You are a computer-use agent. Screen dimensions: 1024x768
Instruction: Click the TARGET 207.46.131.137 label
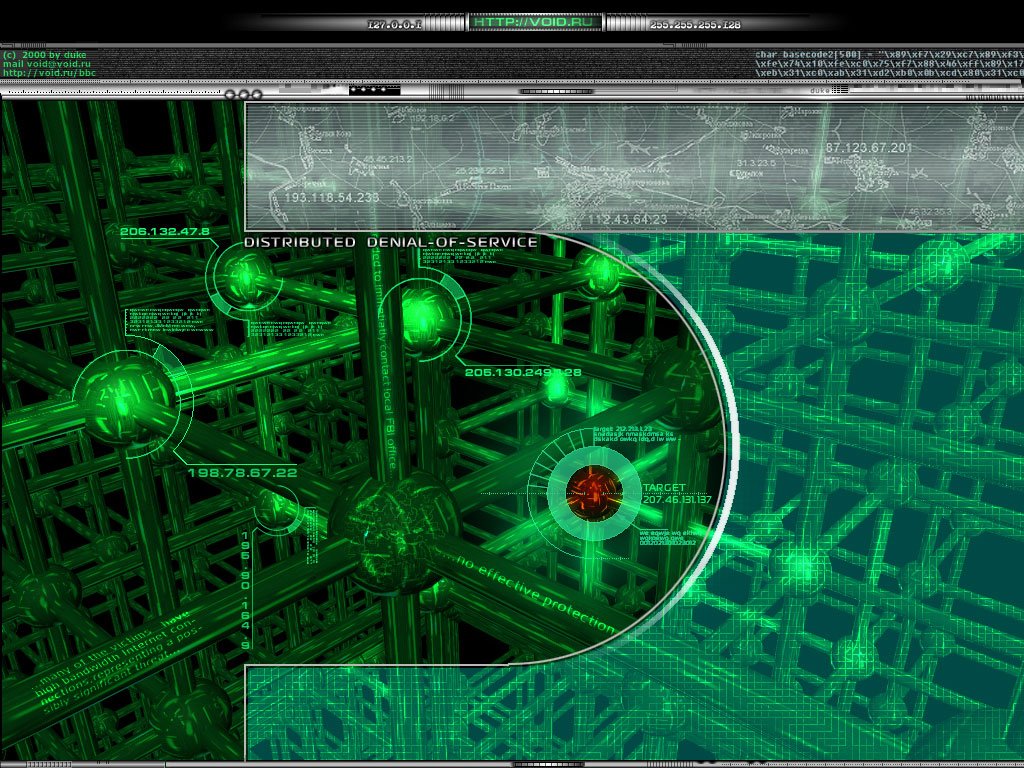click(x=676, y=494)
